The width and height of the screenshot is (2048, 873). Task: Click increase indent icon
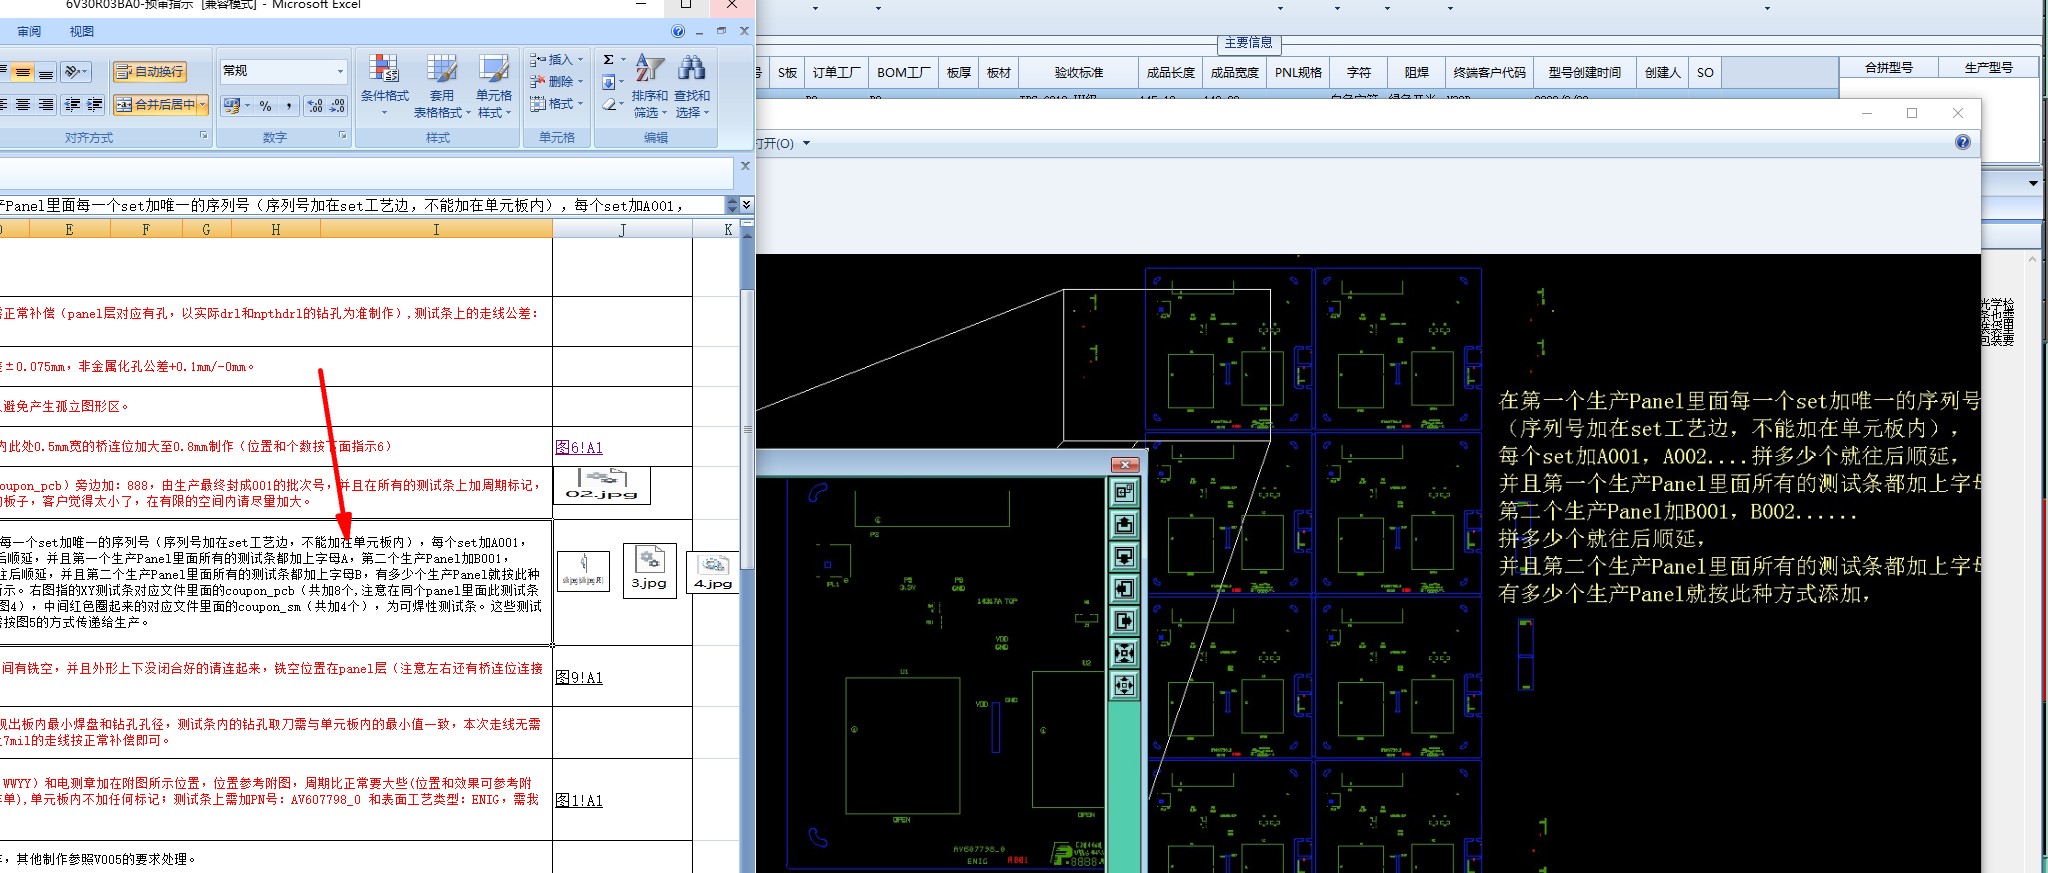pos(95,104)
